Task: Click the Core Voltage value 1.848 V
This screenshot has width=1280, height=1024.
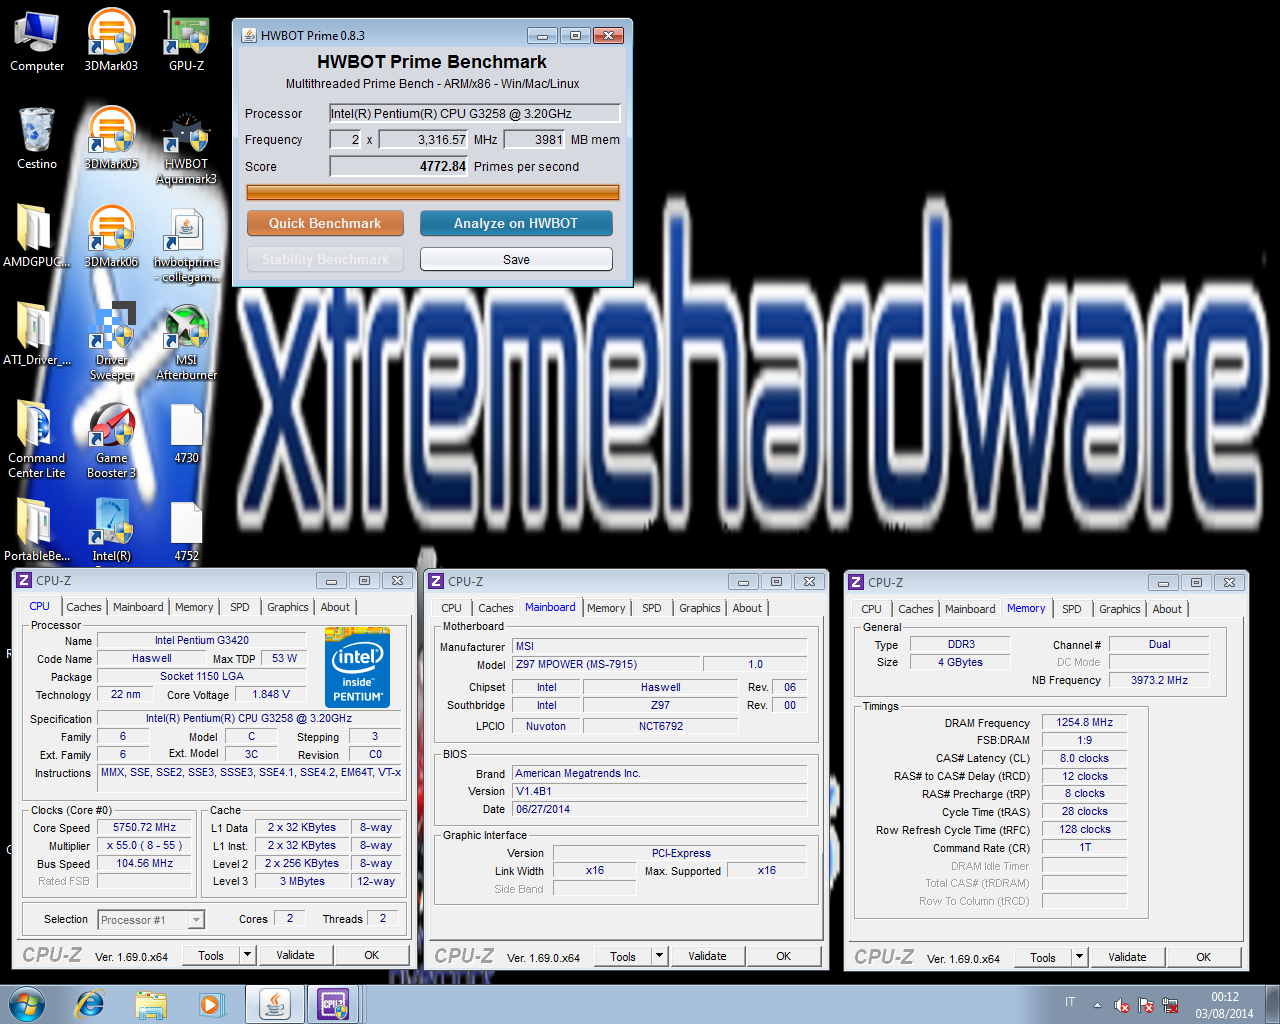Action: pos(271,694)
